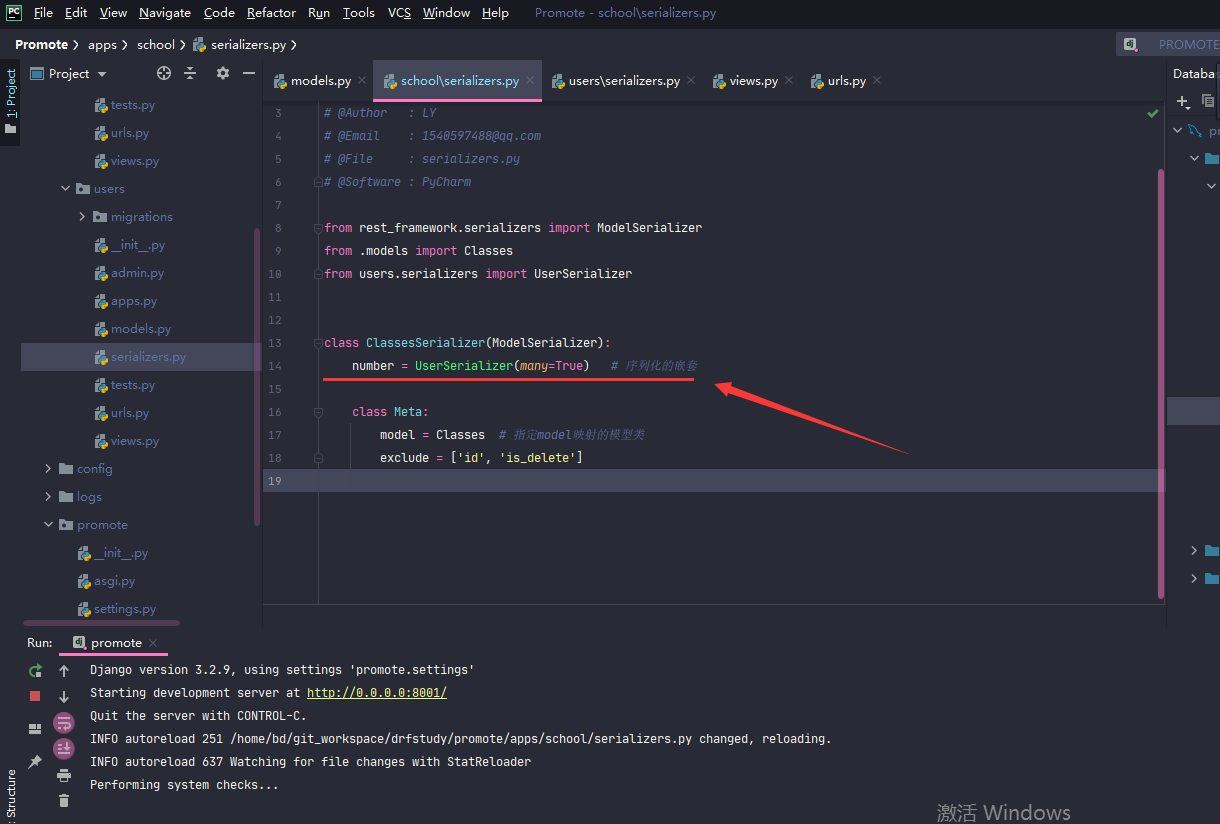Click the editor vertical scrollbar
Viewport: 1220px width, 824px height.
coord(1161,383)
